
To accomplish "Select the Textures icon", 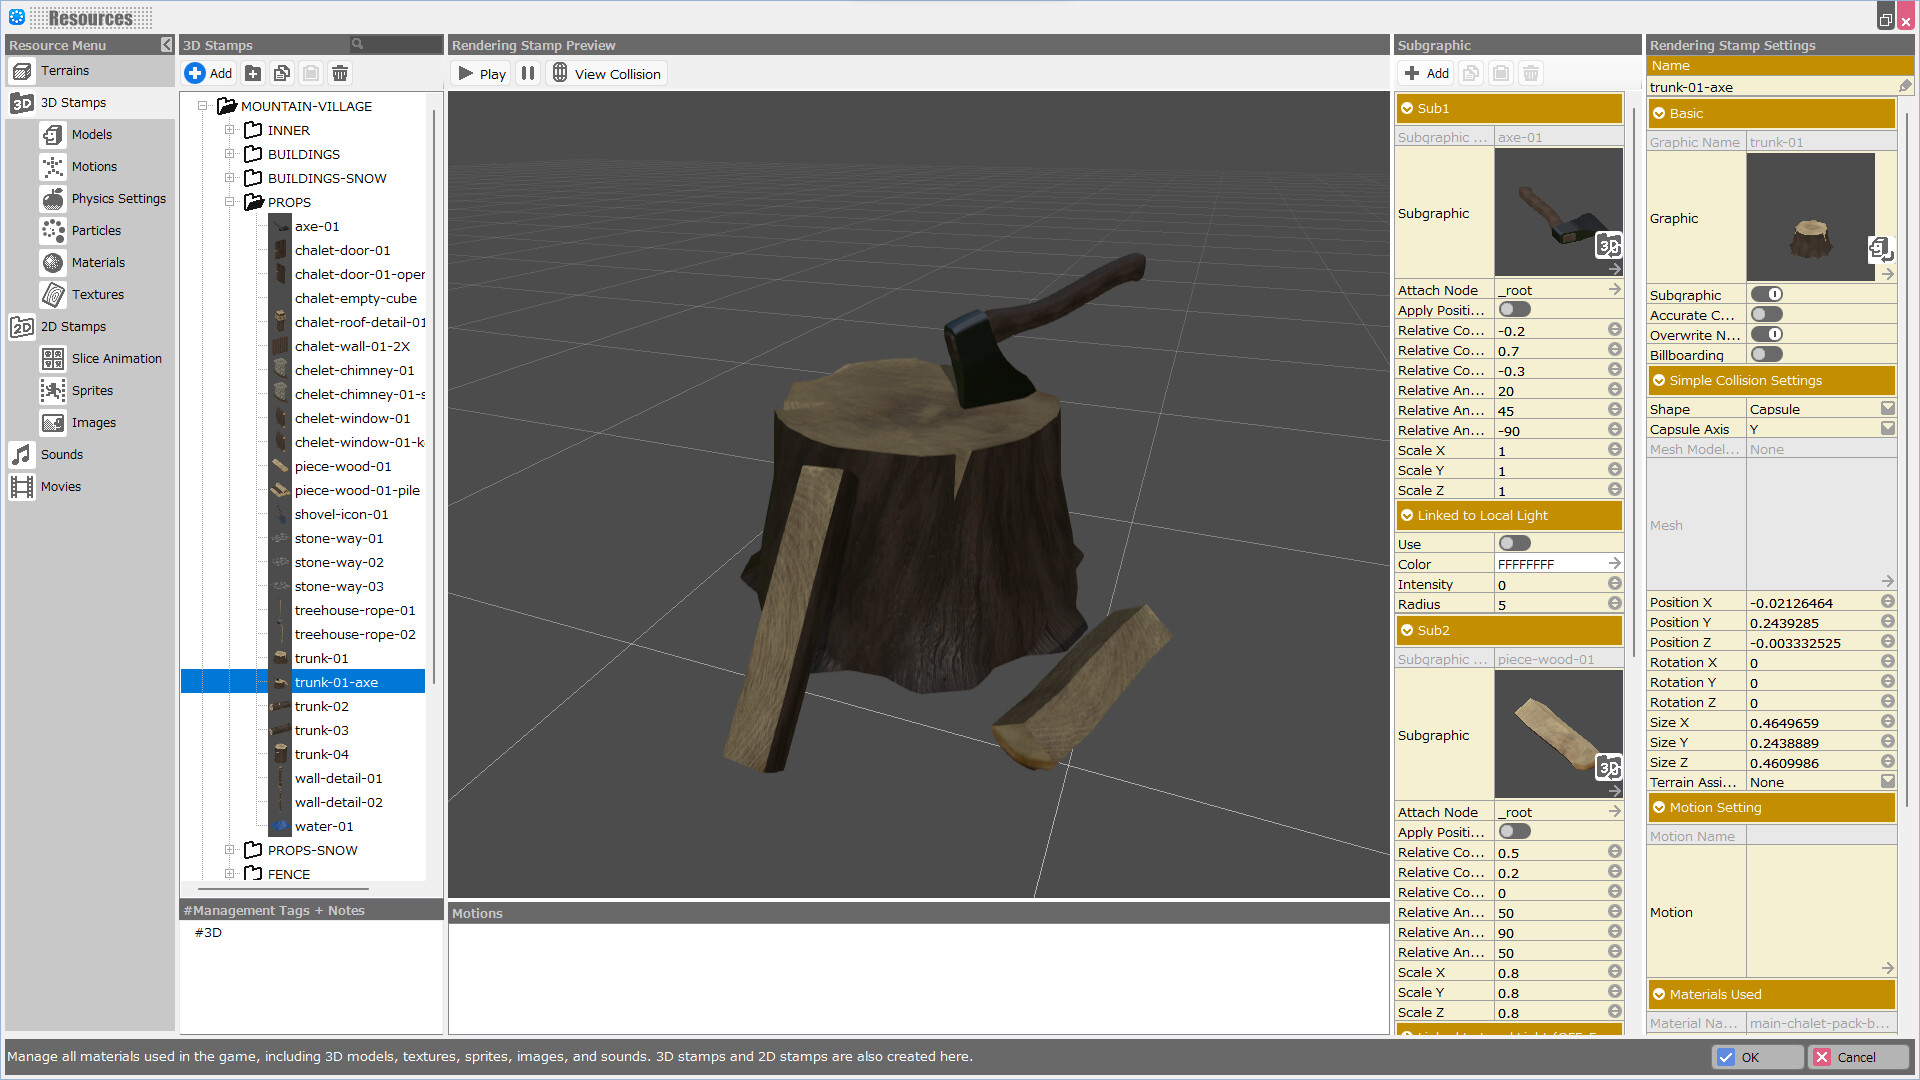I will 53,294.
